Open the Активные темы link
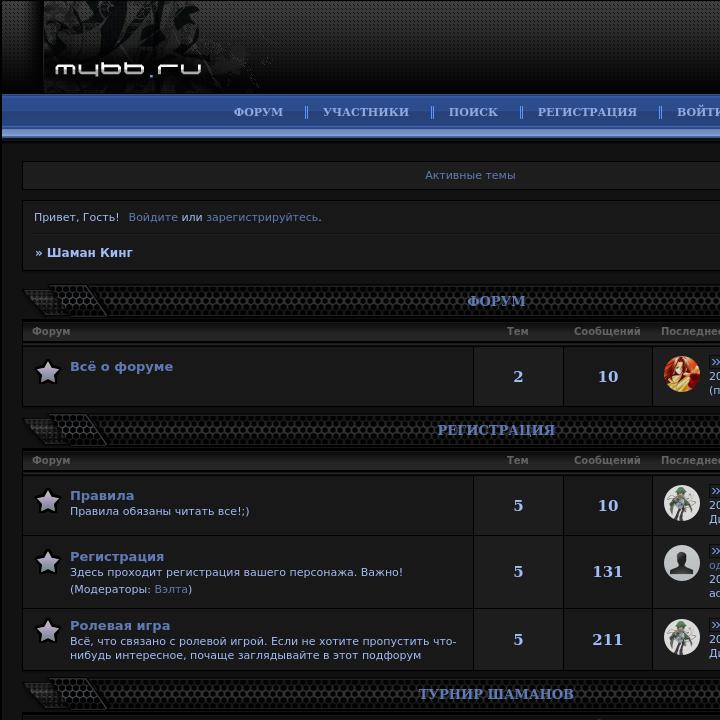 point(470,175)
